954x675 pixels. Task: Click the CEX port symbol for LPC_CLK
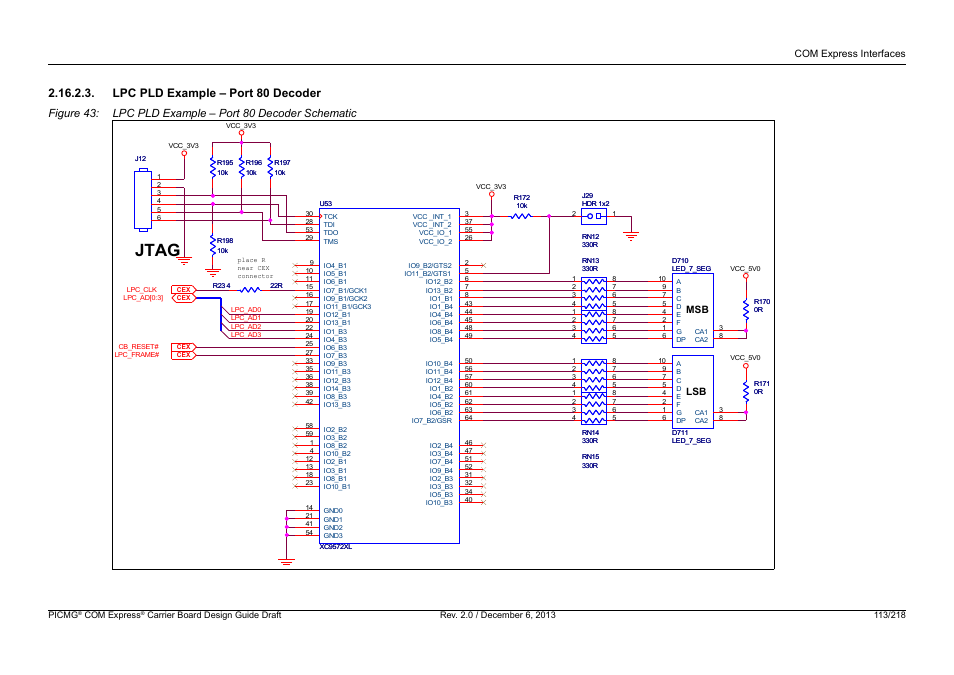(183, 290)
